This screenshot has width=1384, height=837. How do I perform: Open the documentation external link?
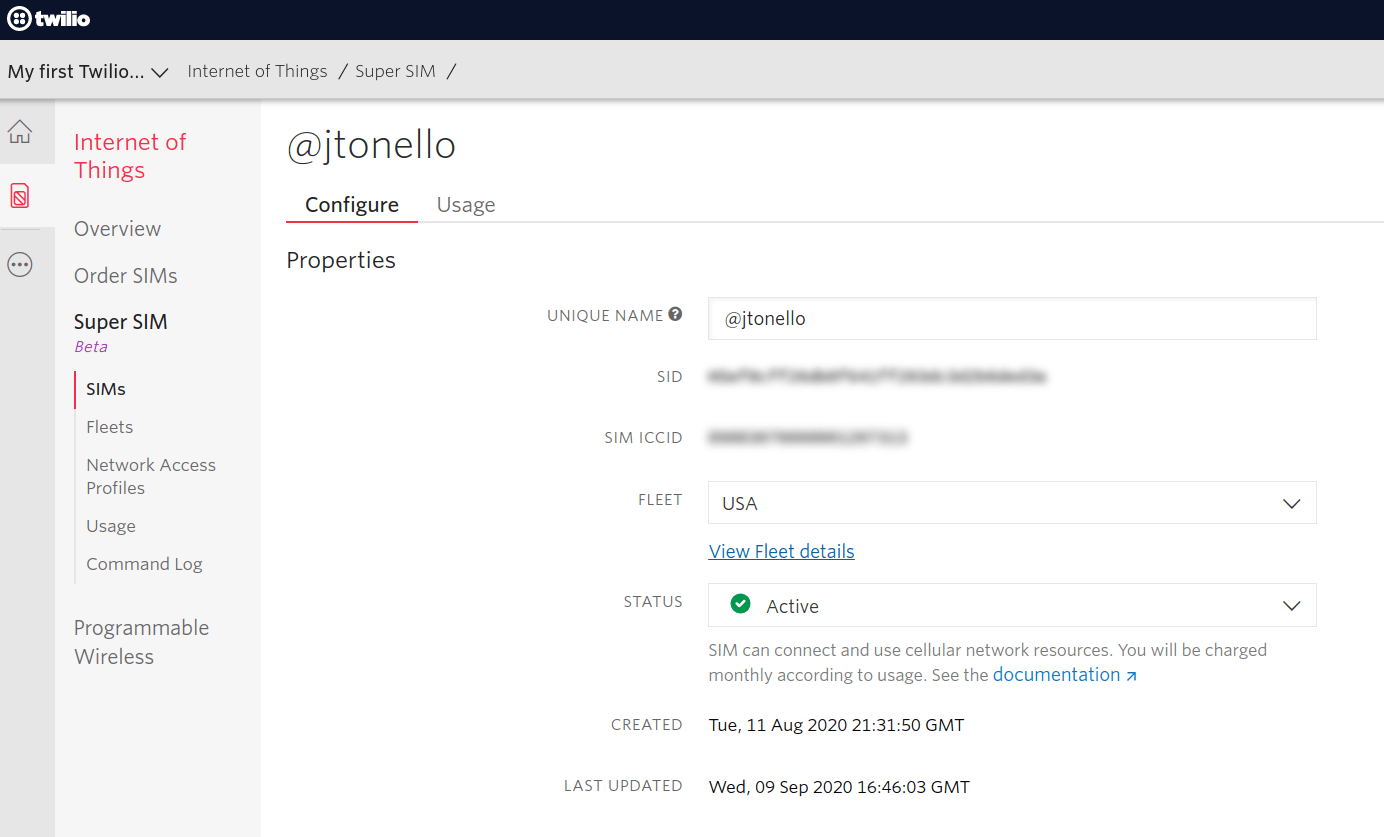coord(1064,675)
